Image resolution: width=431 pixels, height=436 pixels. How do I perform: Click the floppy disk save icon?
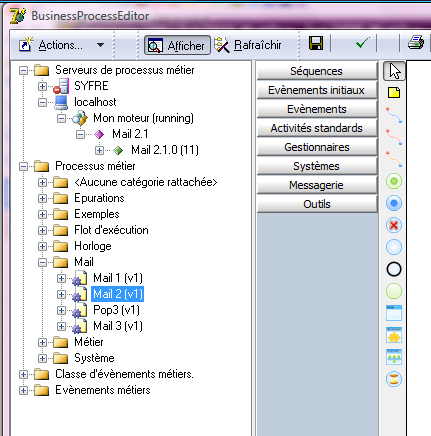tap(316, 44)
